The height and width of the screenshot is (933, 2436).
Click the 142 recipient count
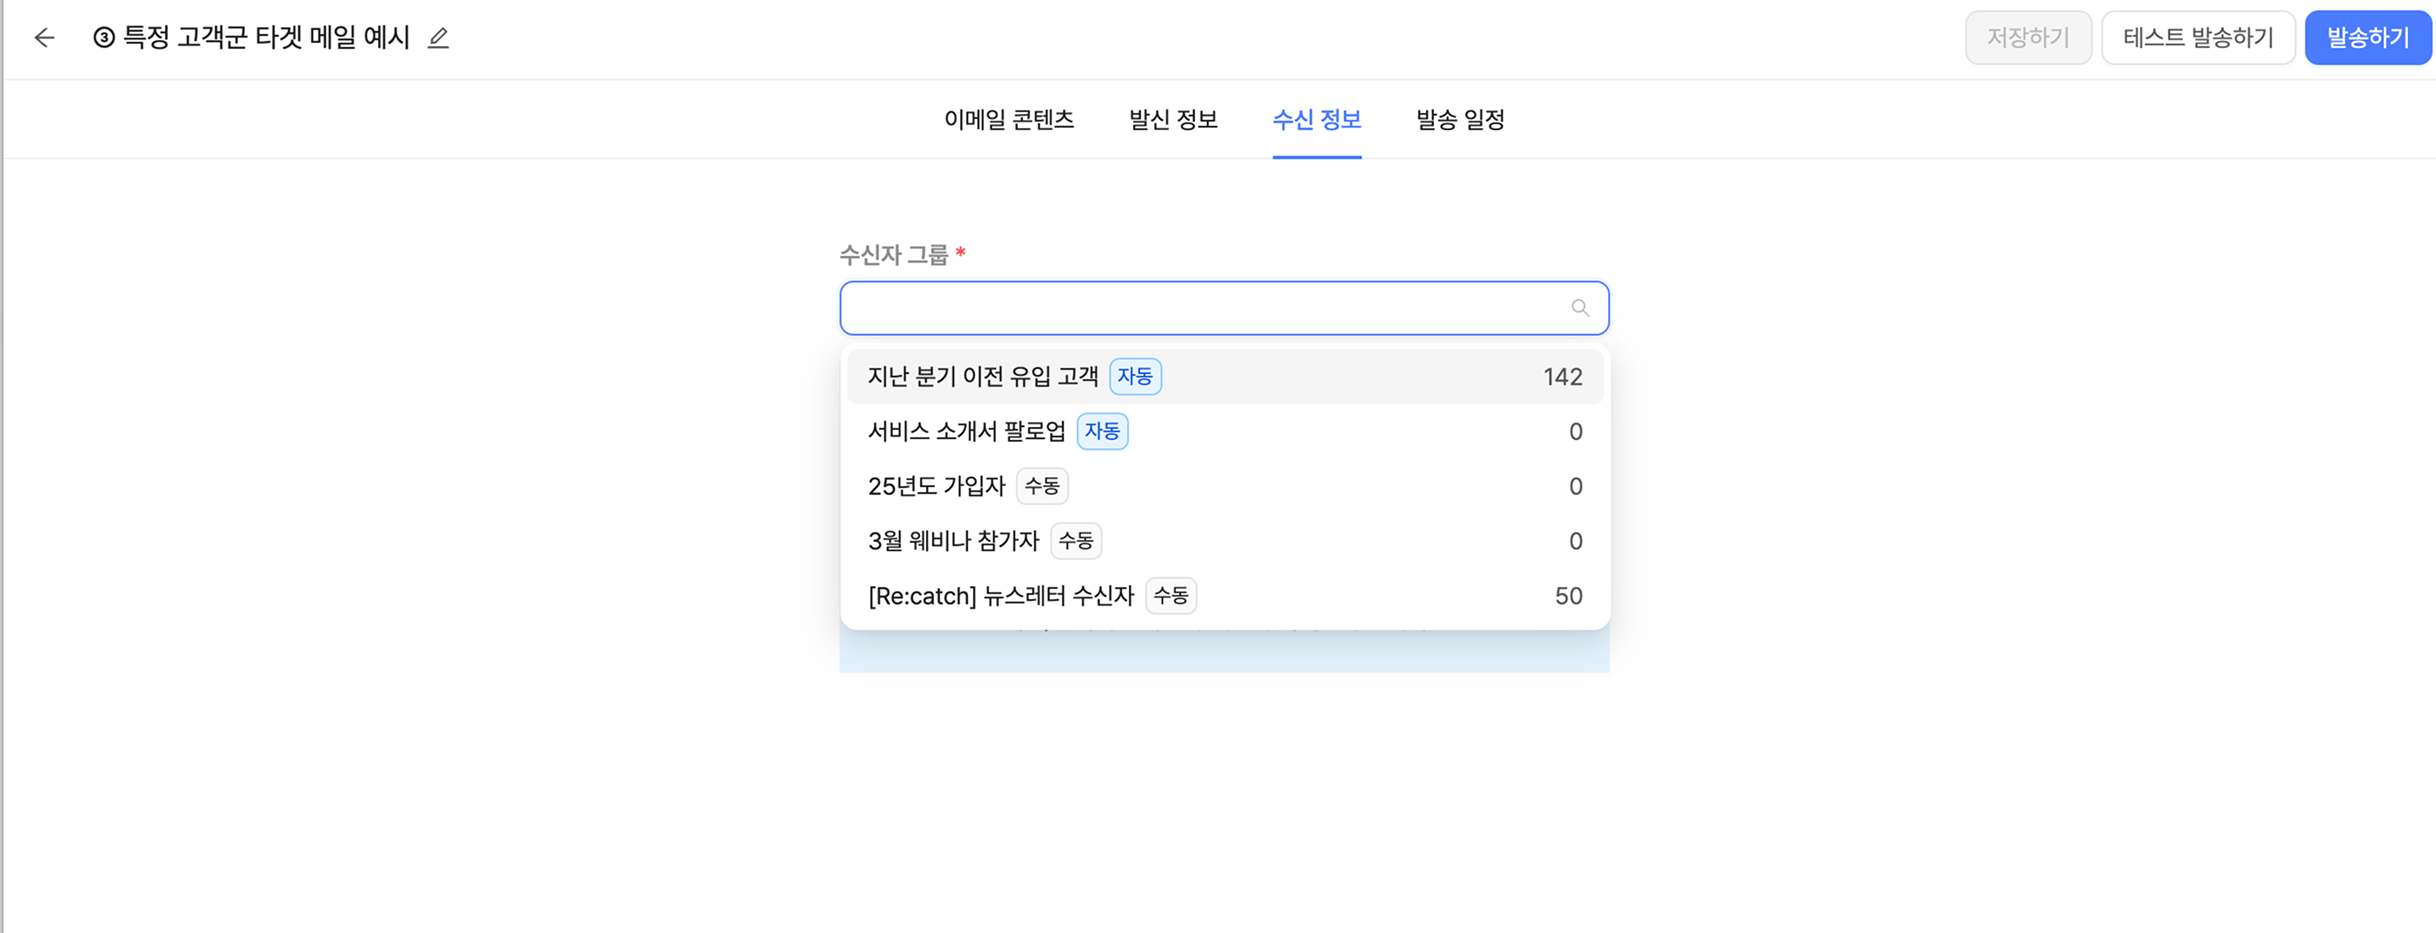[1562, 377]
